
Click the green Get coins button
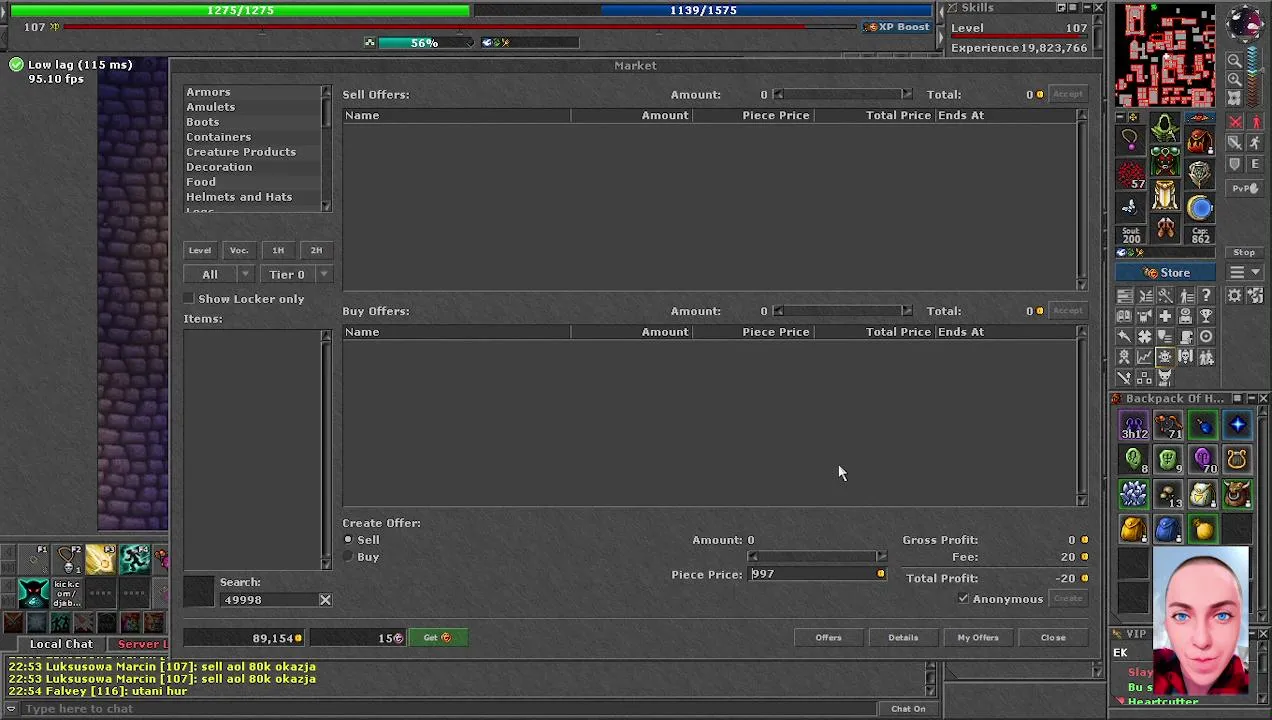pos(437,638)
